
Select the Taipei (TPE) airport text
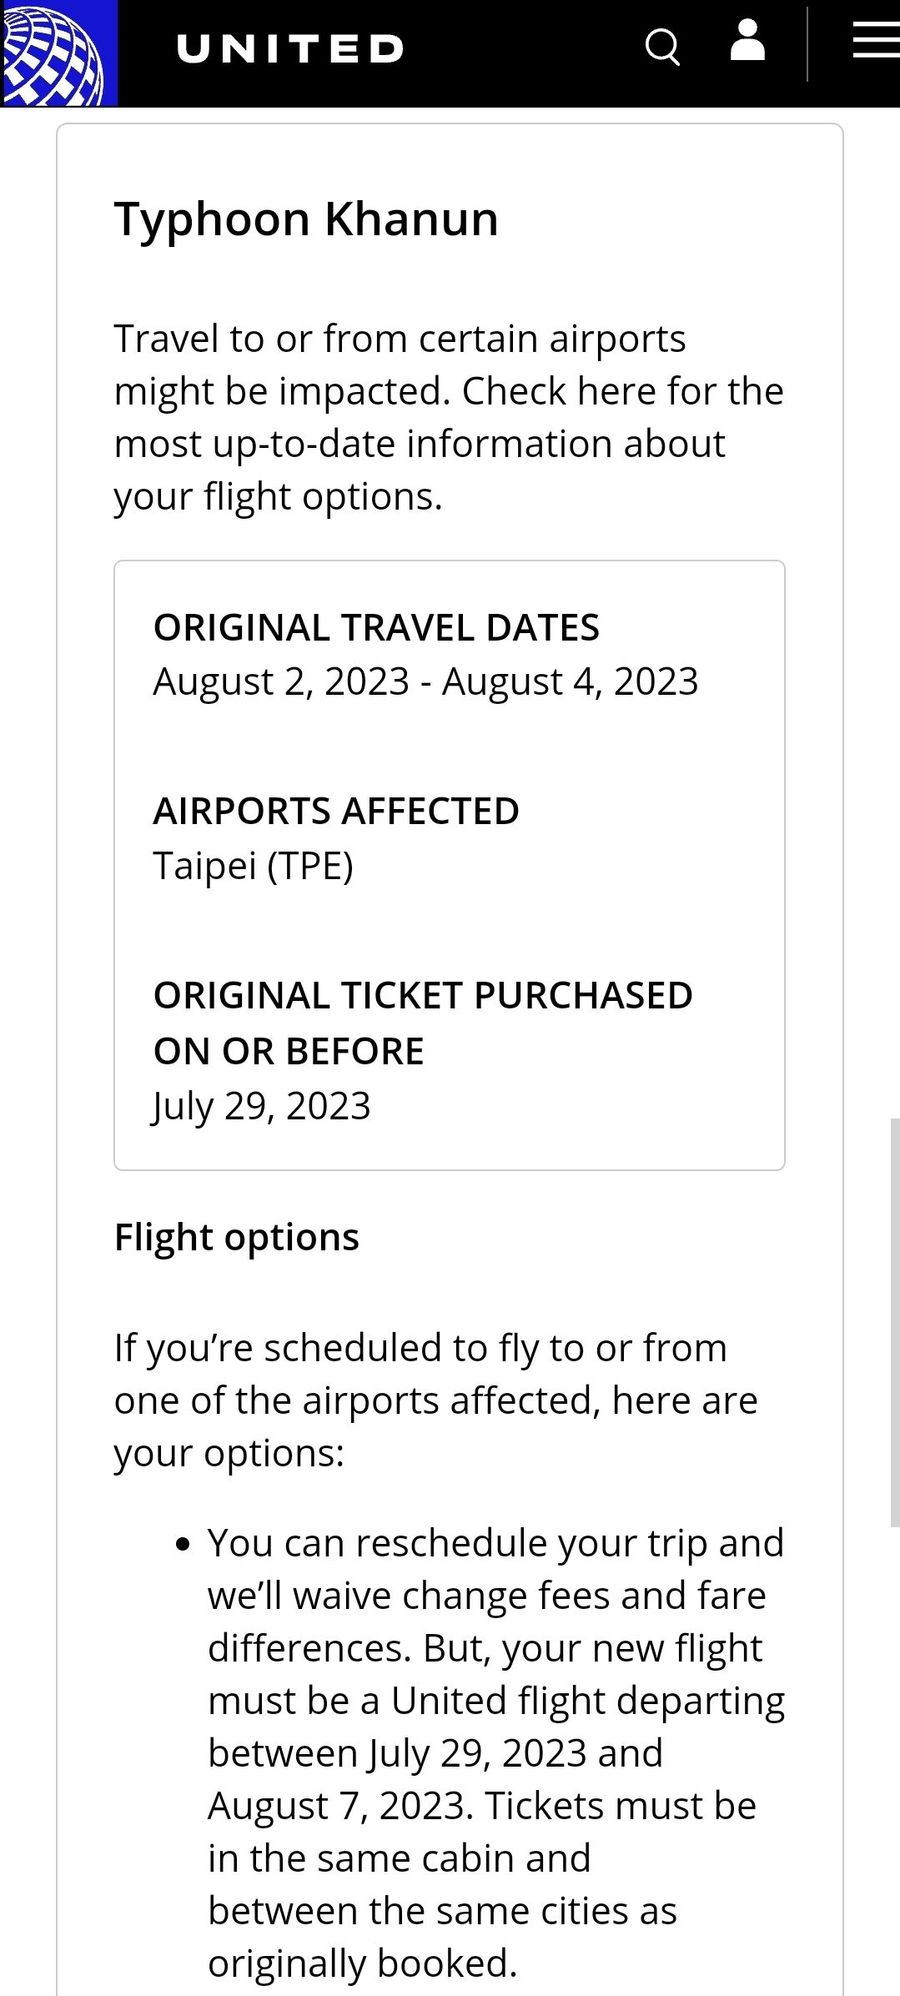point(253,866)
